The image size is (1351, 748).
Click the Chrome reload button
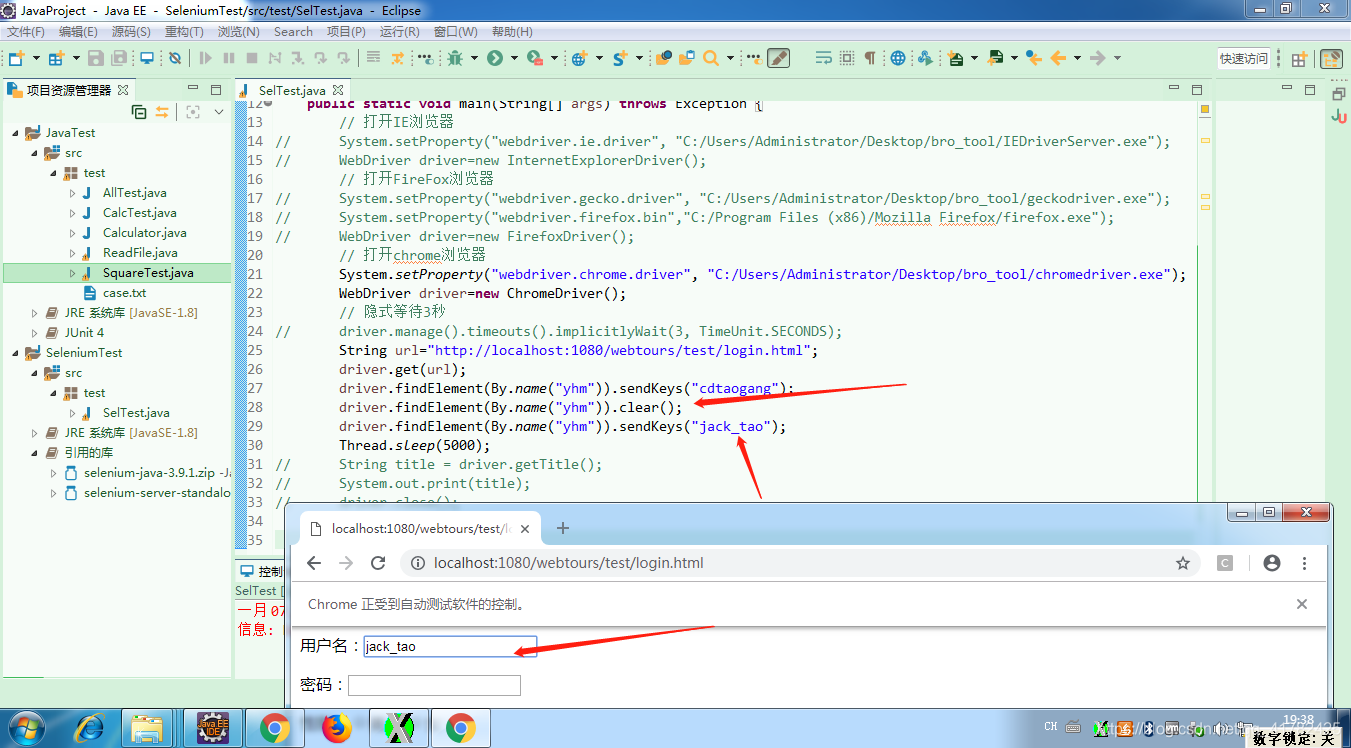(x=378, y=563)
